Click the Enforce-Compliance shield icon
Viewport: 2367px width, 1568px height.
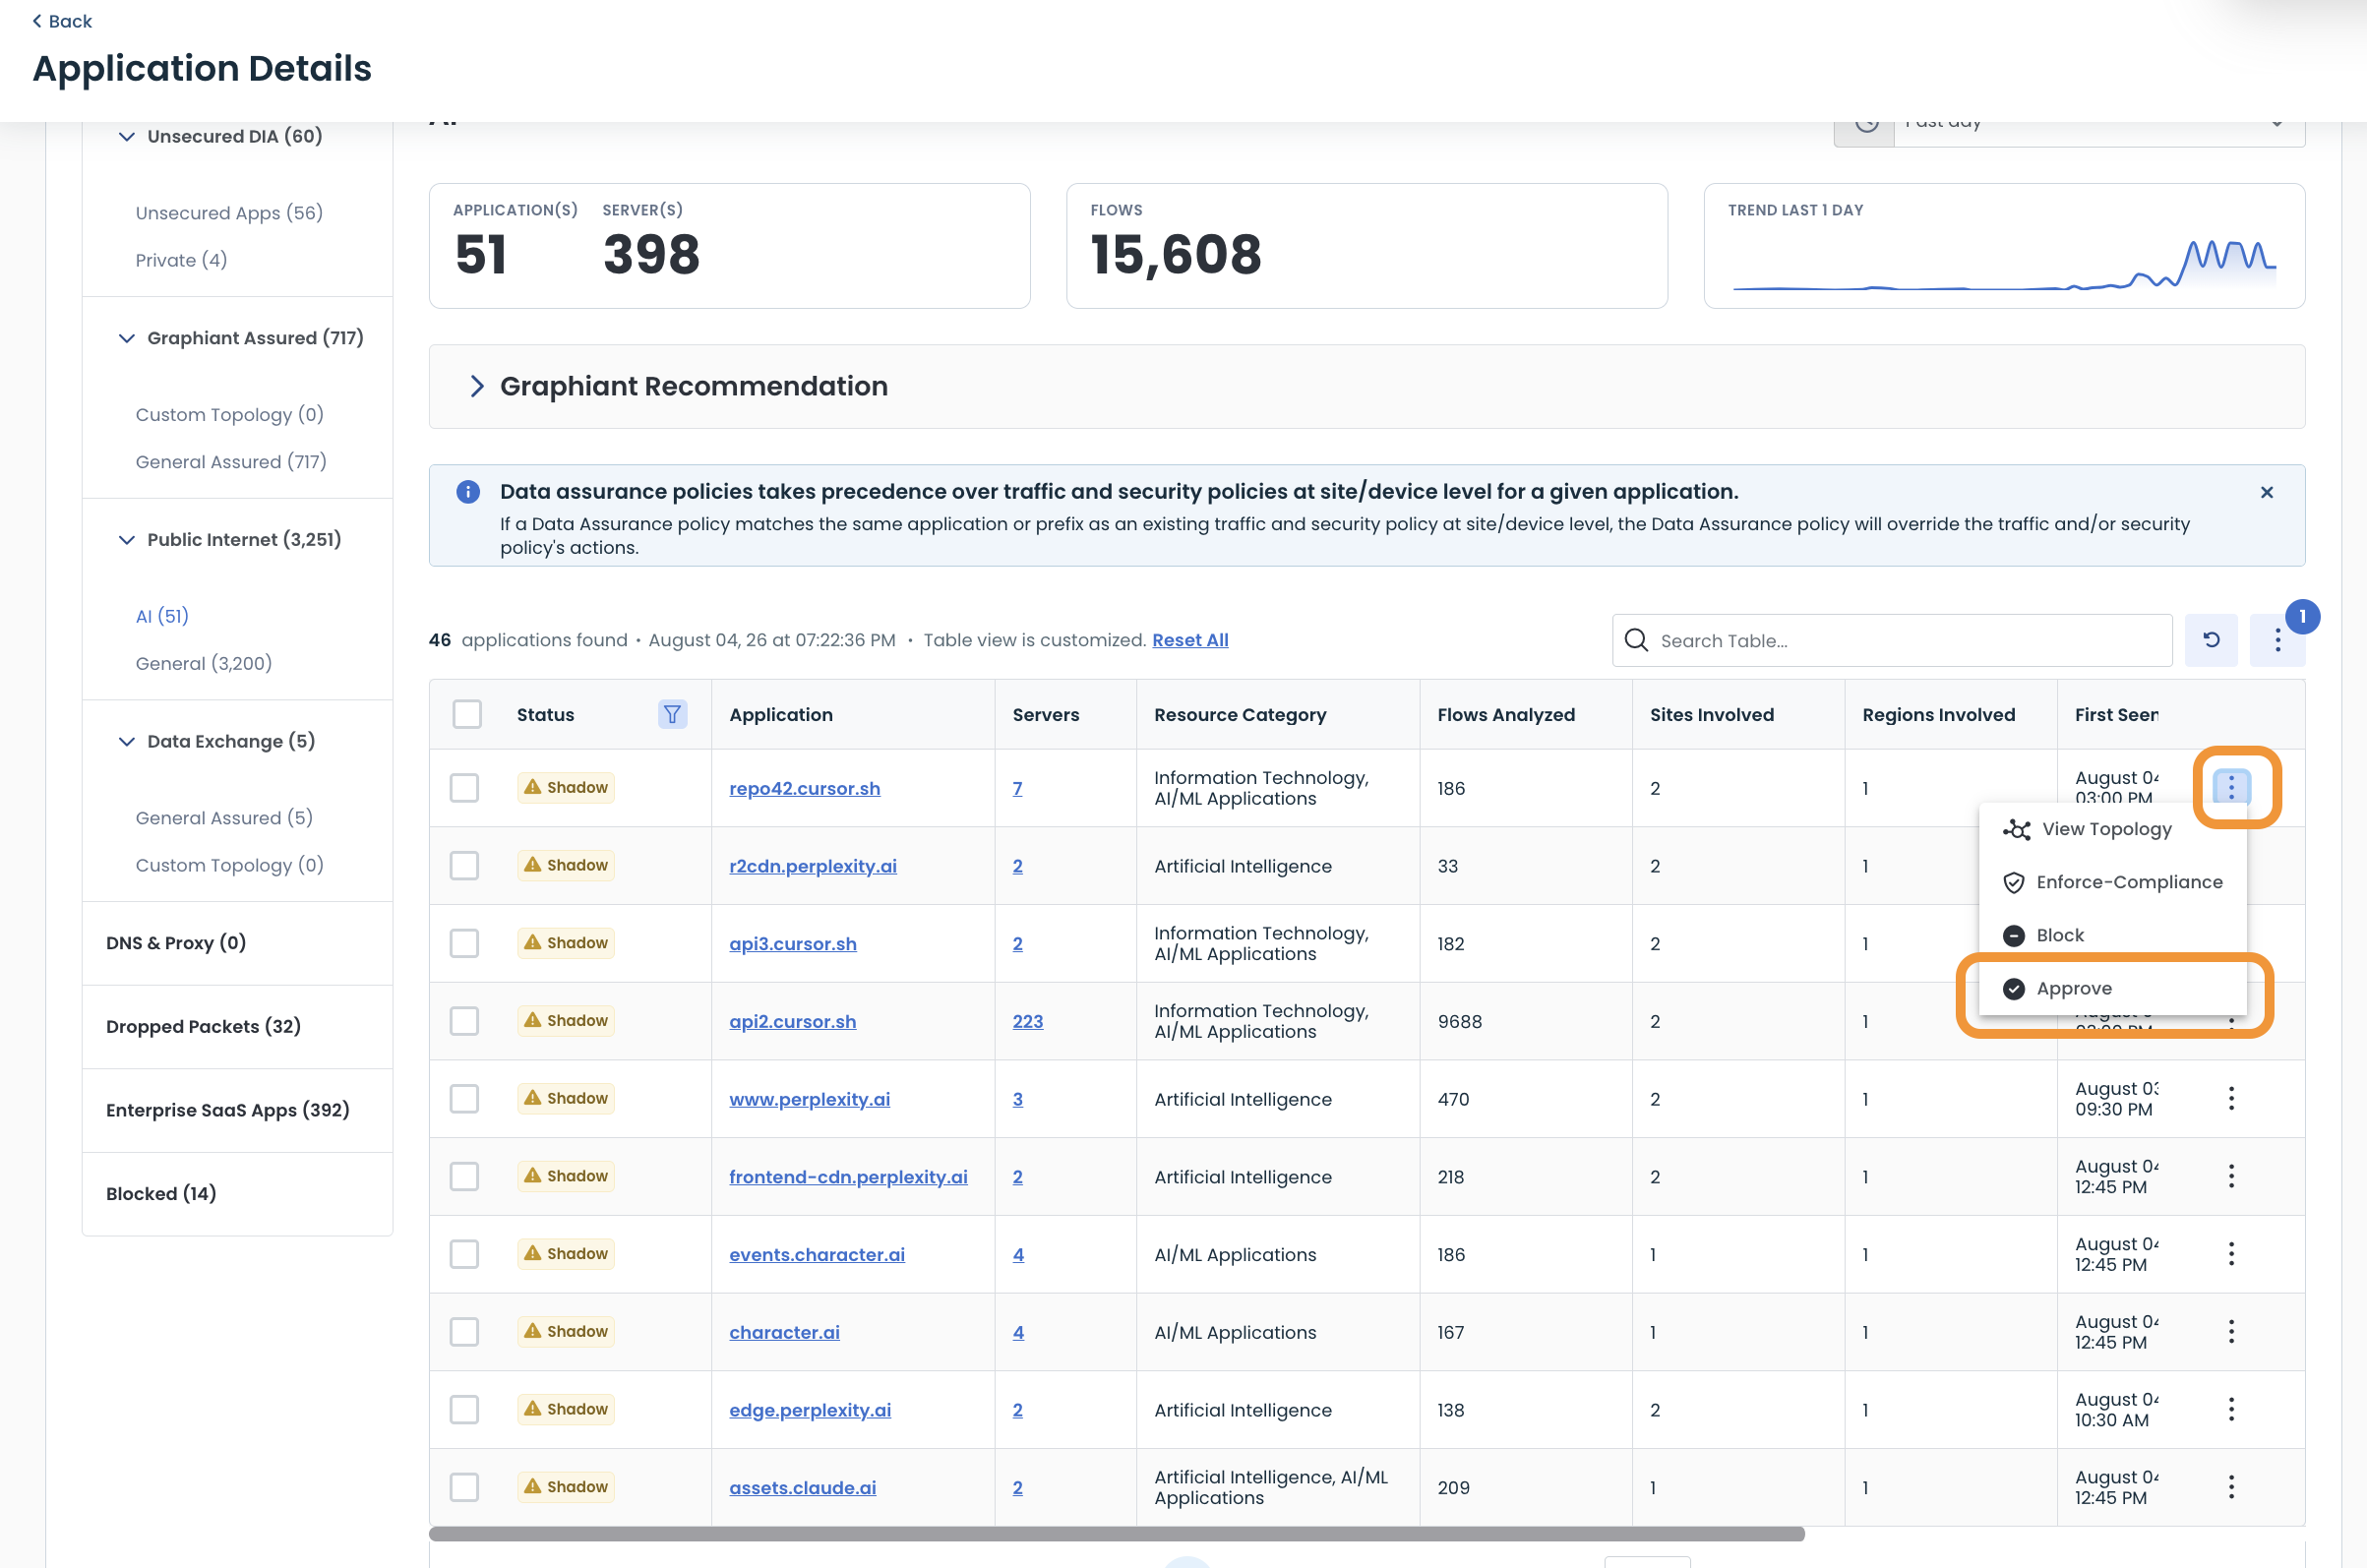click(x=2014, y=882)
